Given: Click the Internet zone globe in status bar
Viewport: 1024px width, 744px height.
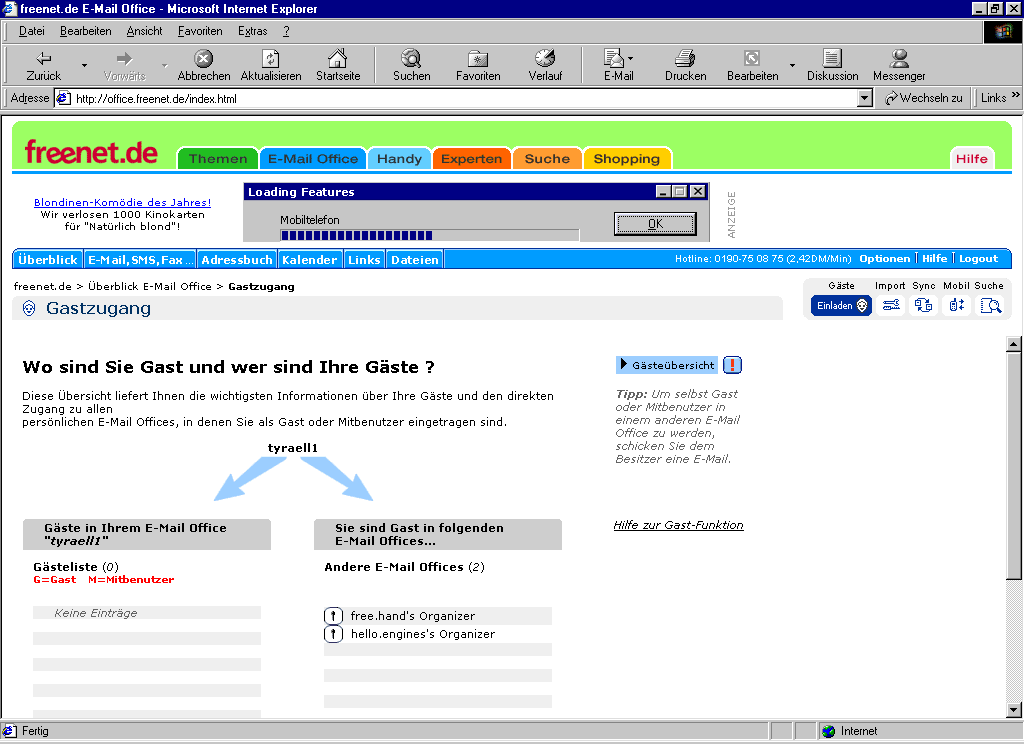Looking at the screenshot, I should (x=829, y=731).
